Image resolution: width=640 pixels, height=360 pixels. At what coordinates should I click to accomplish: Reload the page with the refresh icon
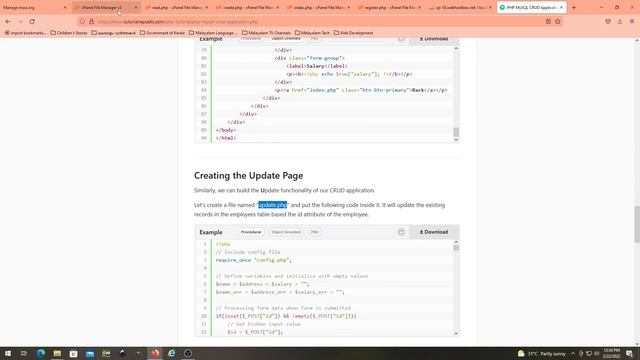pyautogui.click(x=32, y=21)
